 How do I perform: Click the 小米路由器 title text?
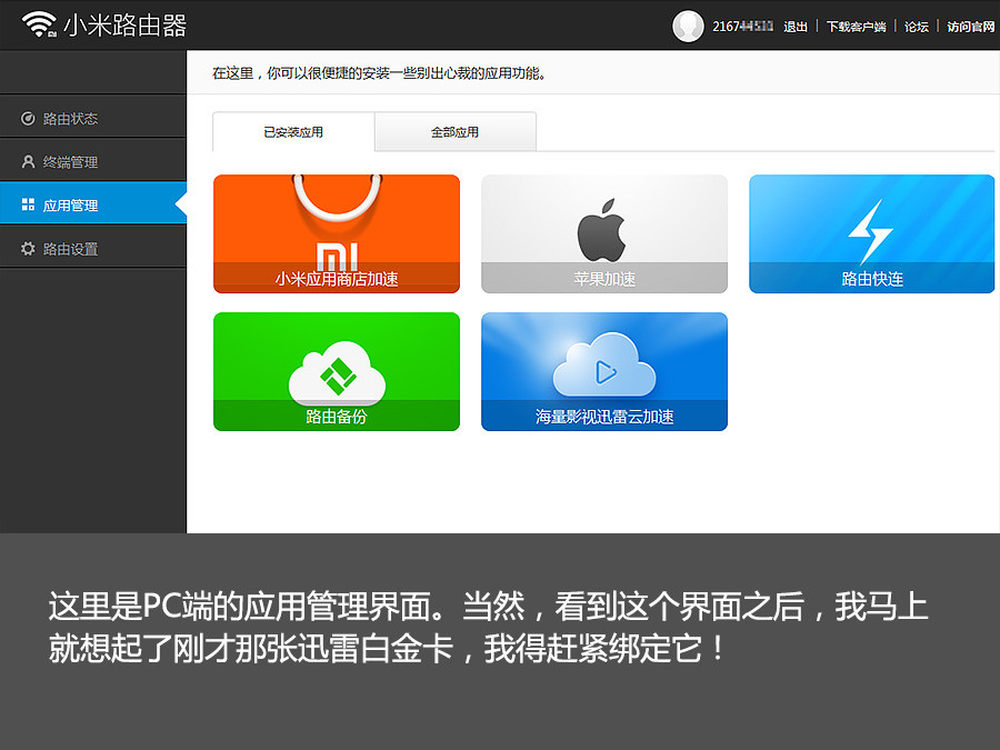[125, 26]
